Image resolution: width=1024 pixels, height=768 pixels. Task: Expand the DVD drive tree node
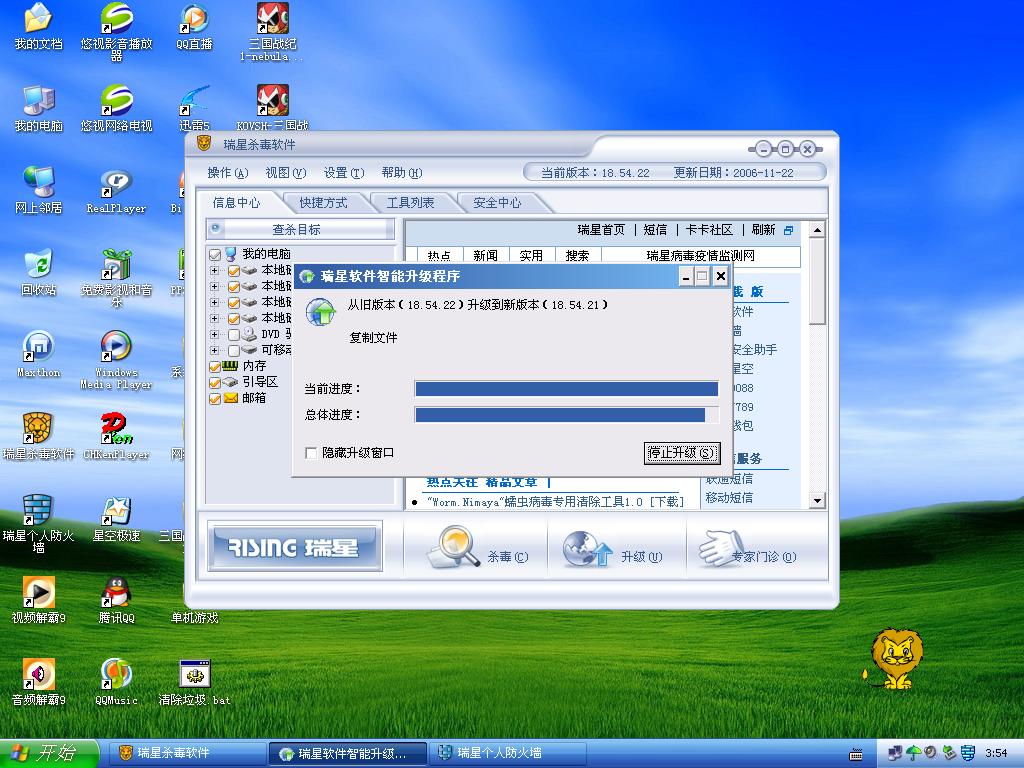coord(214,334)
